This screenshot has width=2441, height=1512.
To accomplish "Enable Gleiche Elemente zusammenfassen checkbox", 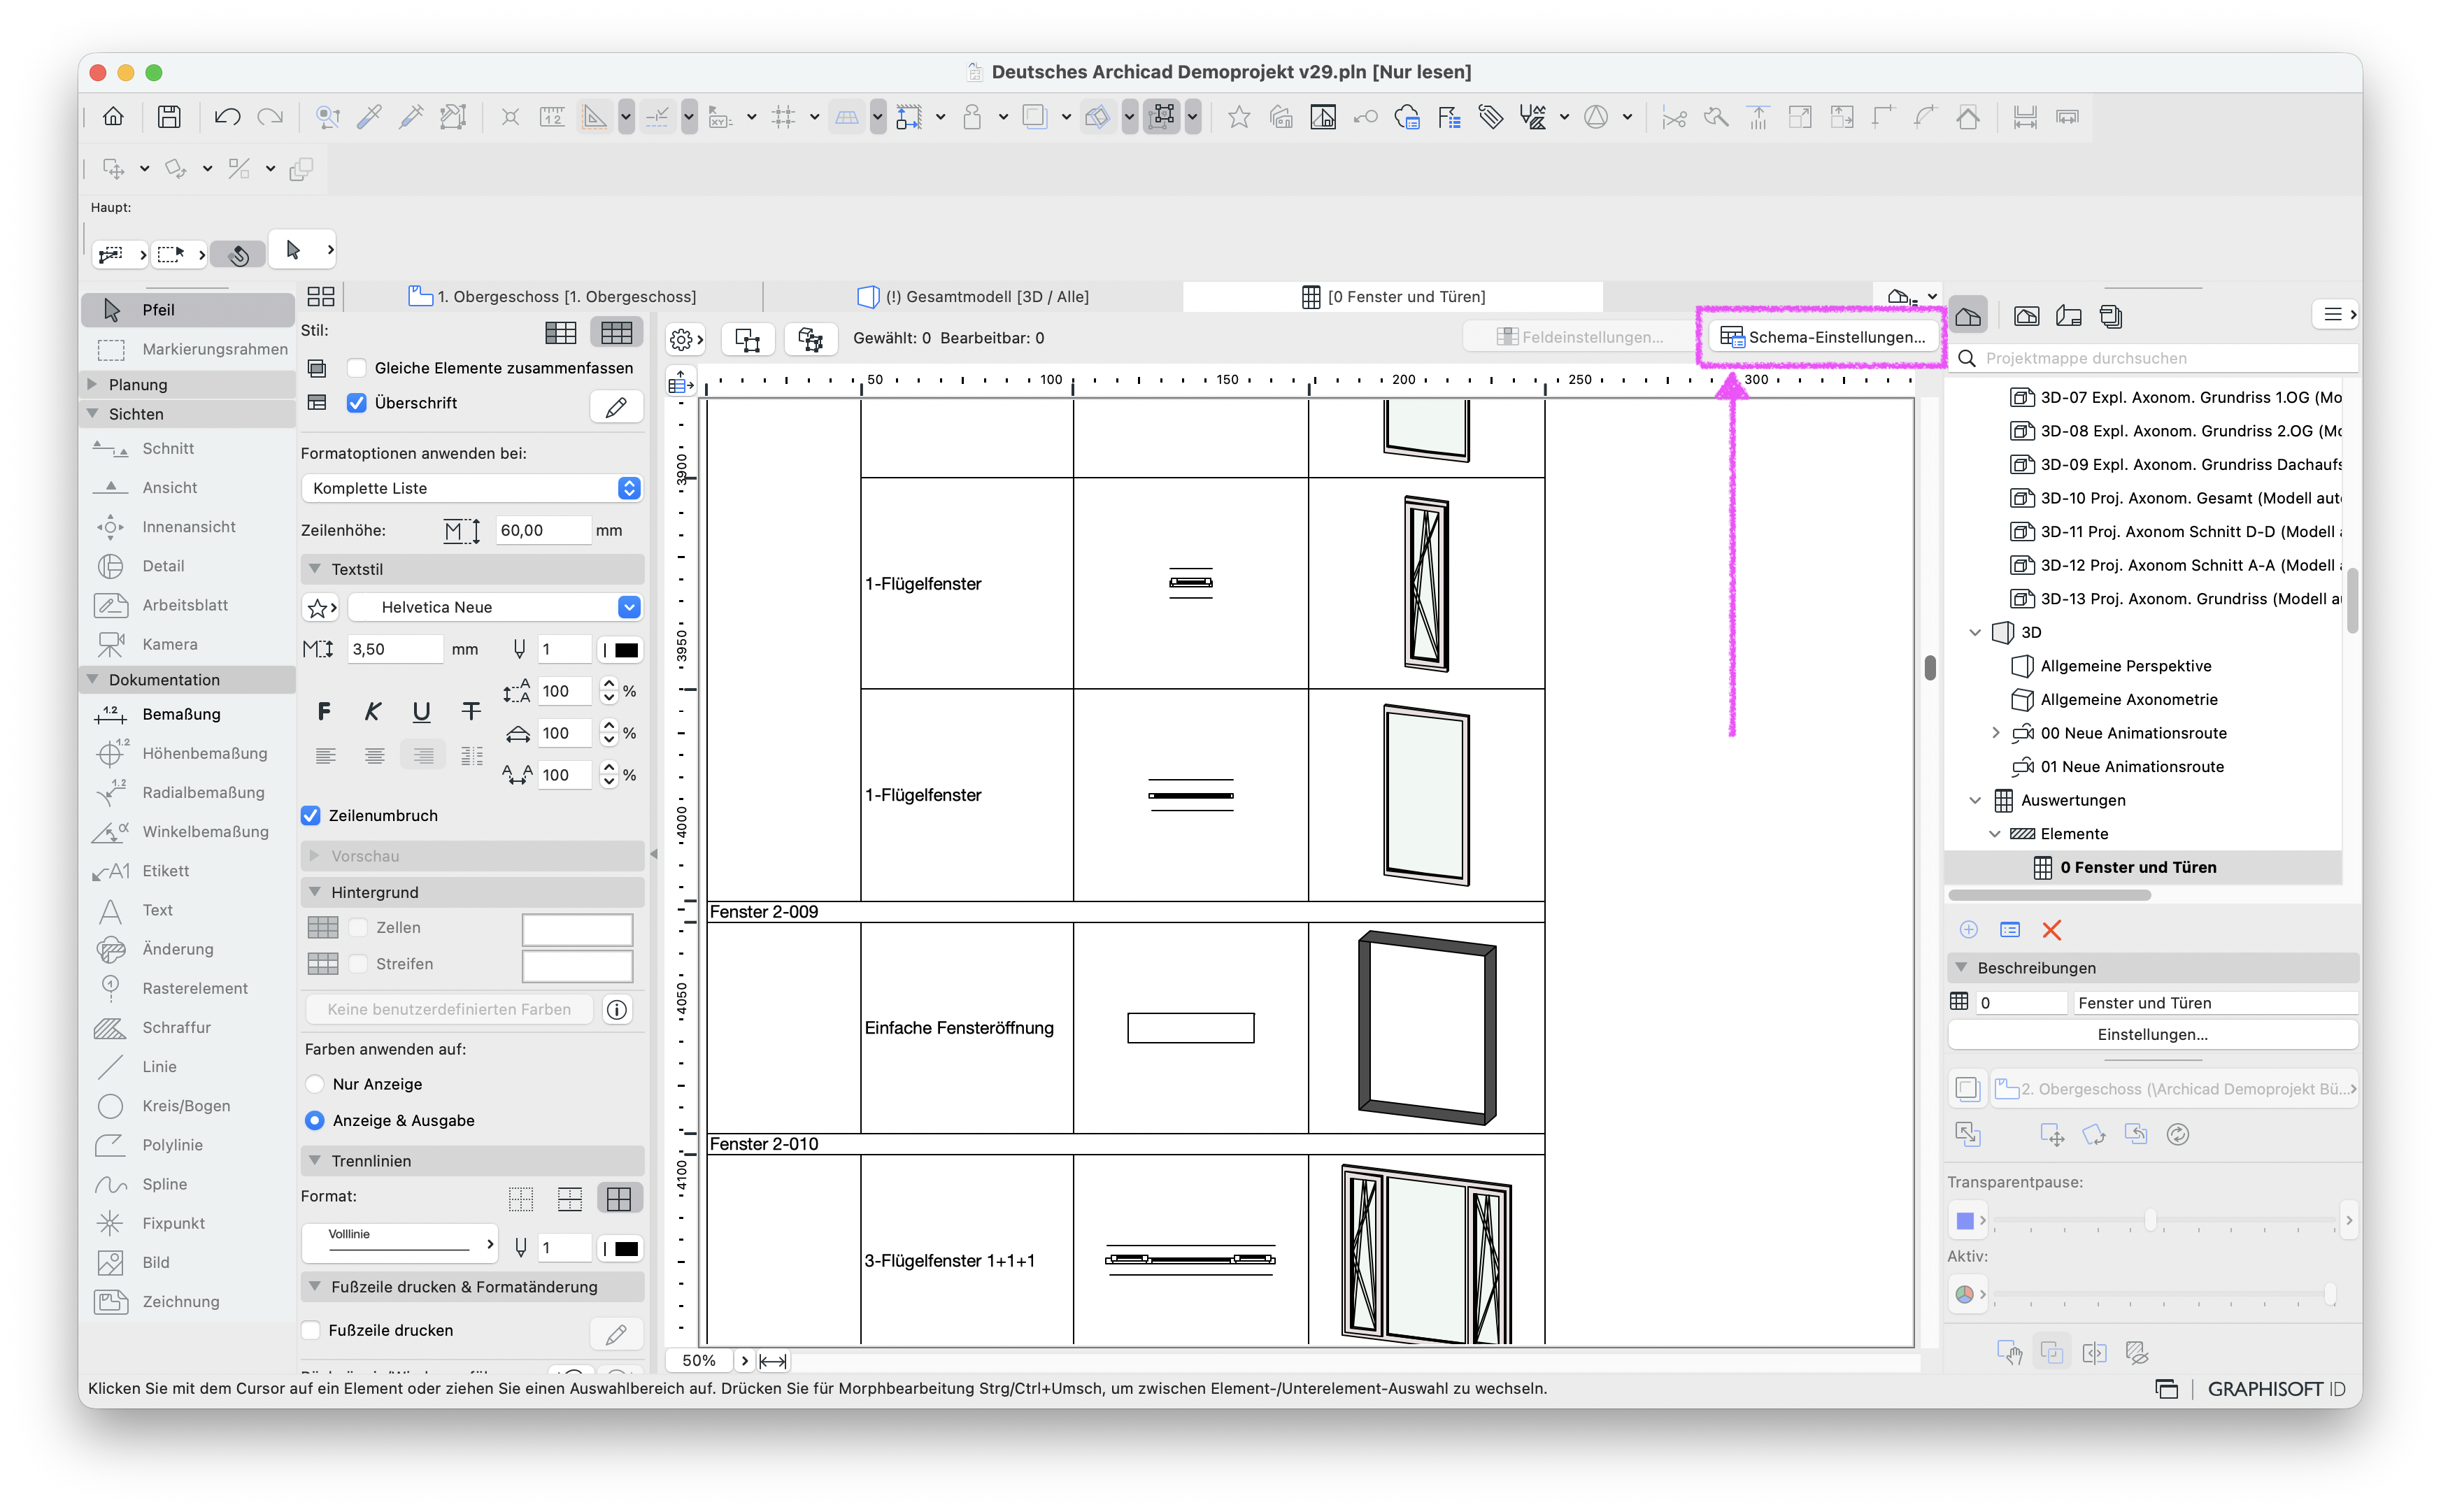I will [x=357, y=368].
